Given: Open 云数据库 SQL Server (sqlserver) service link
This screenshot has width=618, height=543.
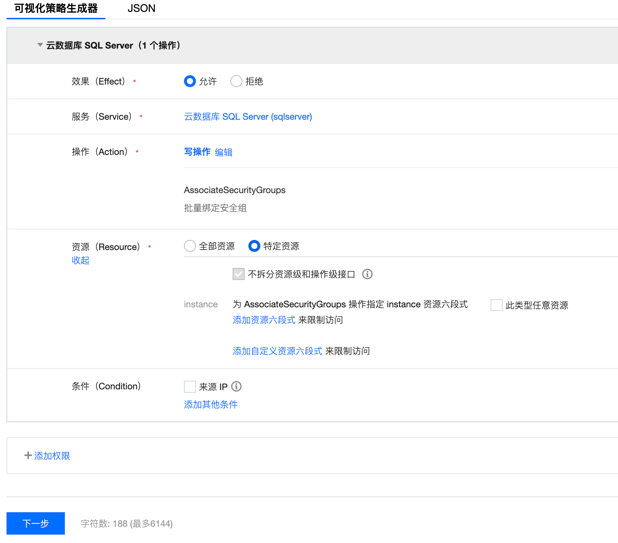Looking at the screenshot, I should click(247, 117).
